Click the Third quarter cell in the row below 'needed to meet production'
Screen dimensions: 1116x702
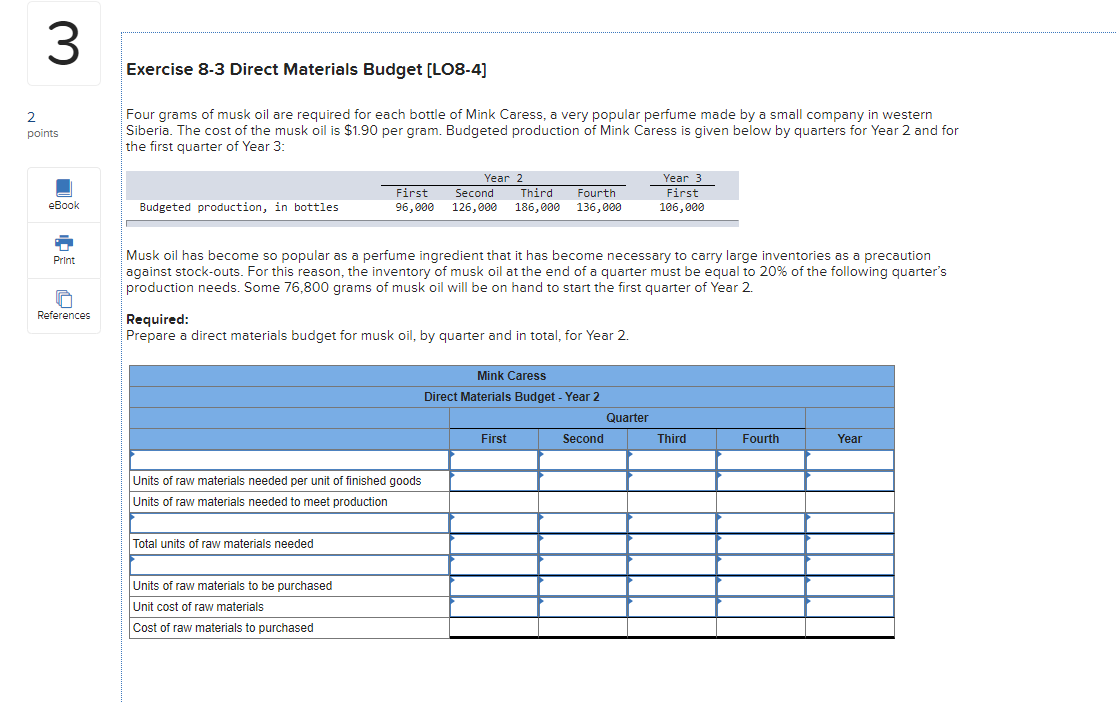671,522
